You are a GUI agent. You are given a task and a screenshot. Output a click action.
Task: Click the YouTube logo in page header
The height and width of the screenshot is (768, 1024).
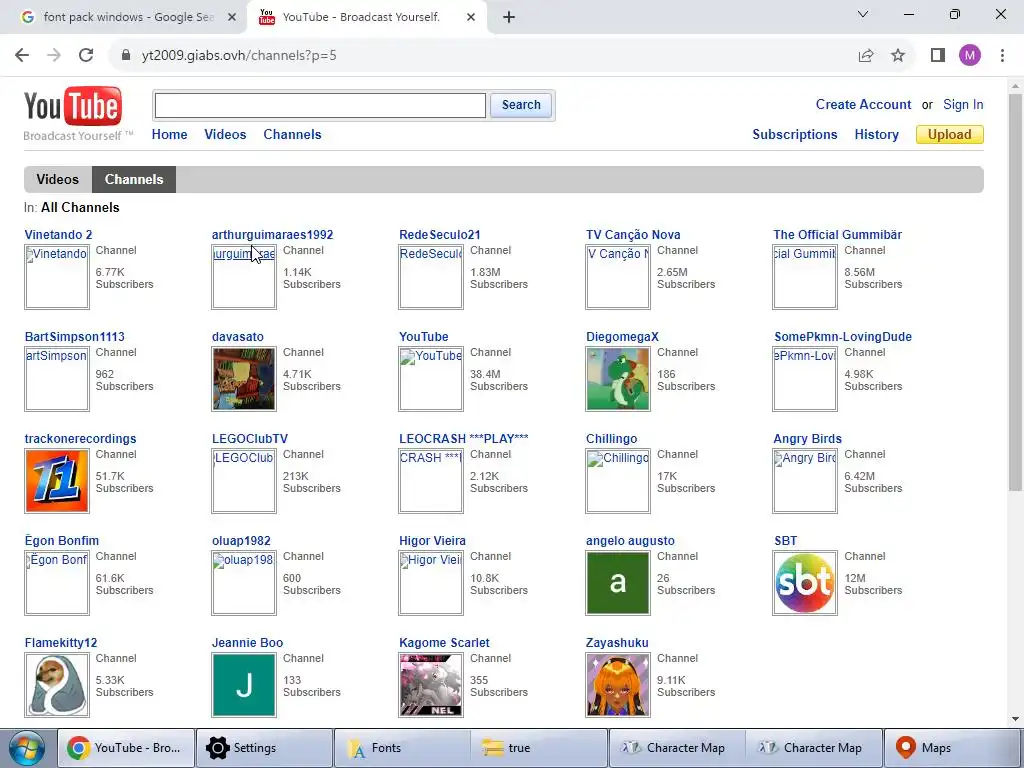pos(73,106)
